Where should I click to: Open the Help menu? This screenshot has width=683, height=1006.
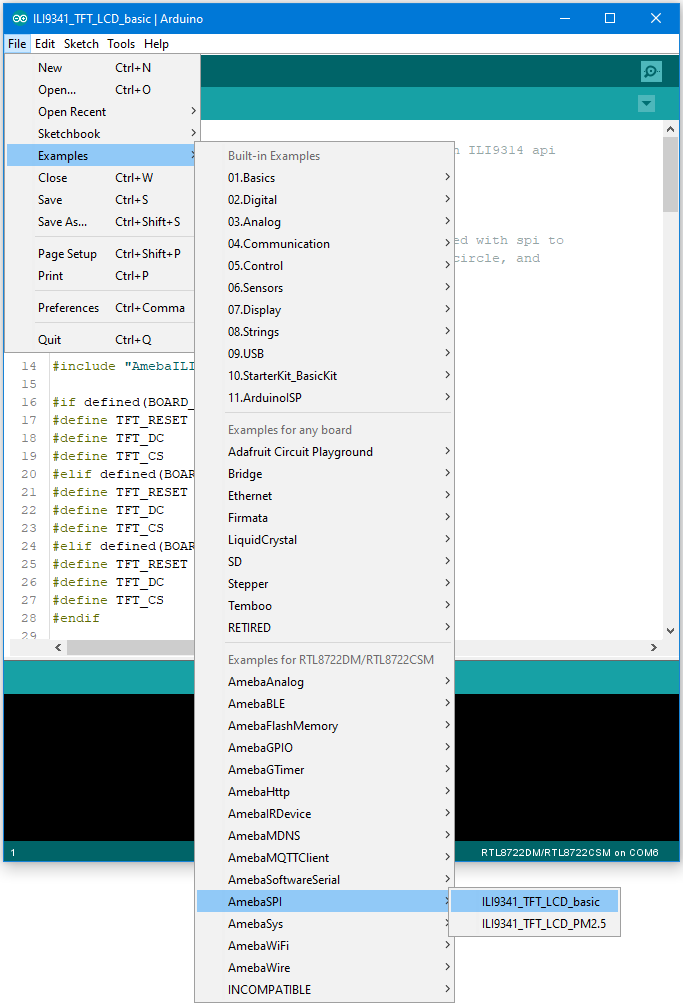[x=156, y=44]
